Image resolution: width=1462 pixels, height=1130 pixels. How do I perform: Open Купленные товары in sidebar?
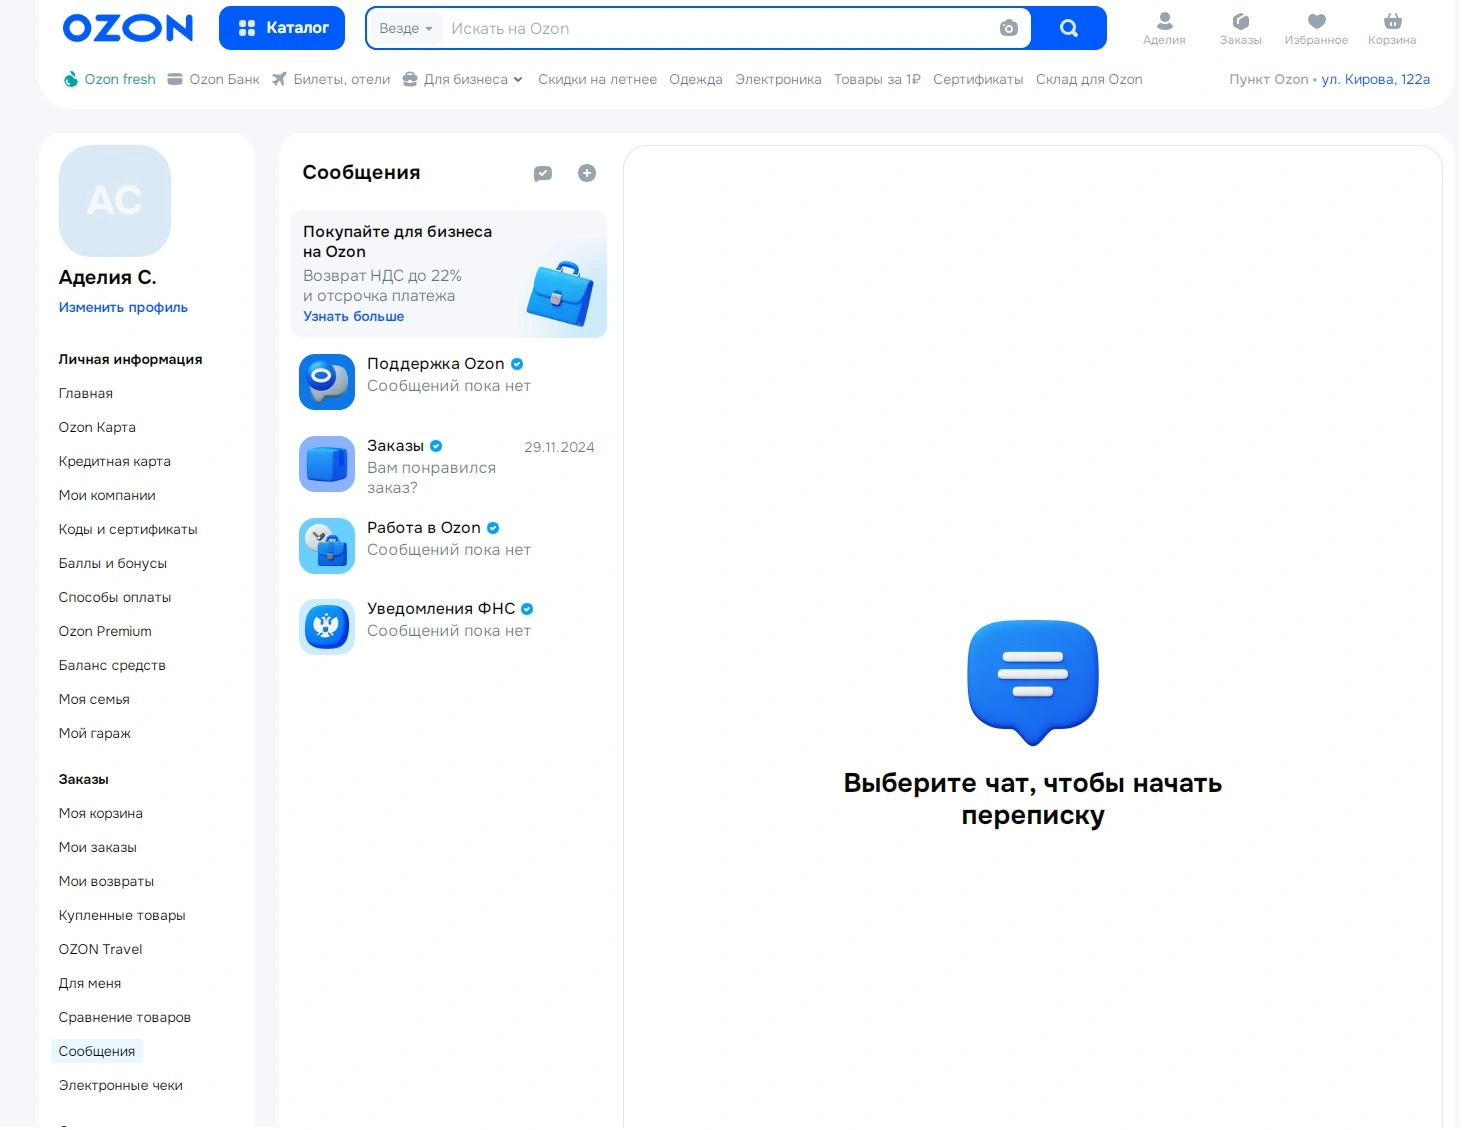pos(122,915)
